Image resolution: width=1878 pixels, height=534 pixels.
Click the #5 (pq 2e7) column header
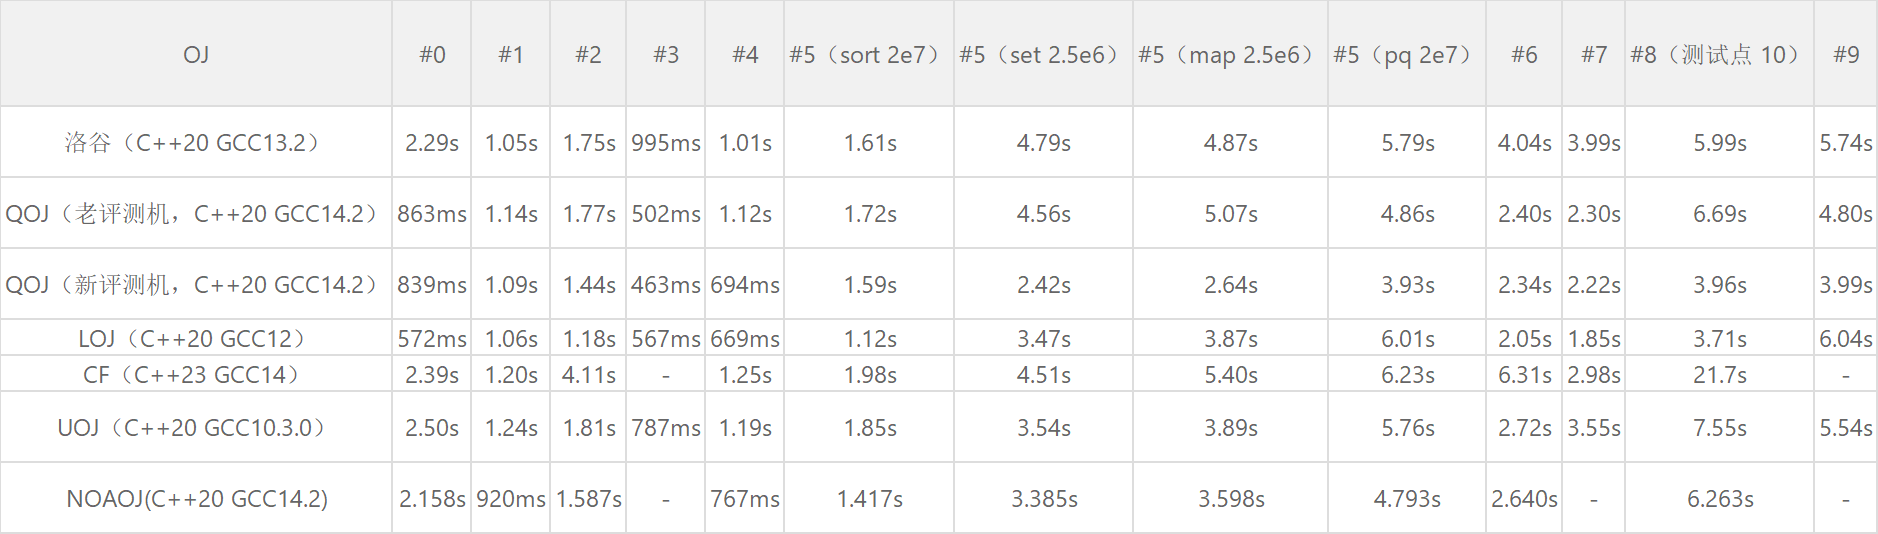point(1406,55)
